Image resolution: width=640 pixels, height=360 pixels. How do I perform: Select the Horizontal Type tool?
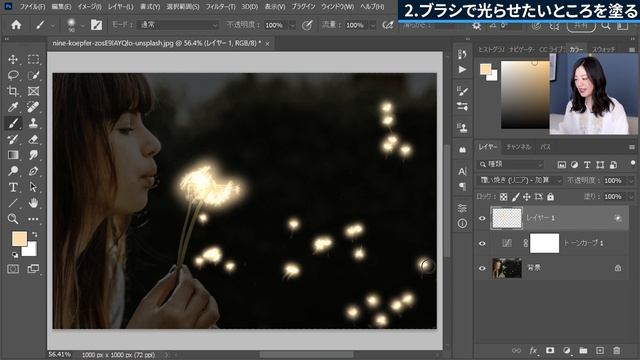[x=13, y=187]
